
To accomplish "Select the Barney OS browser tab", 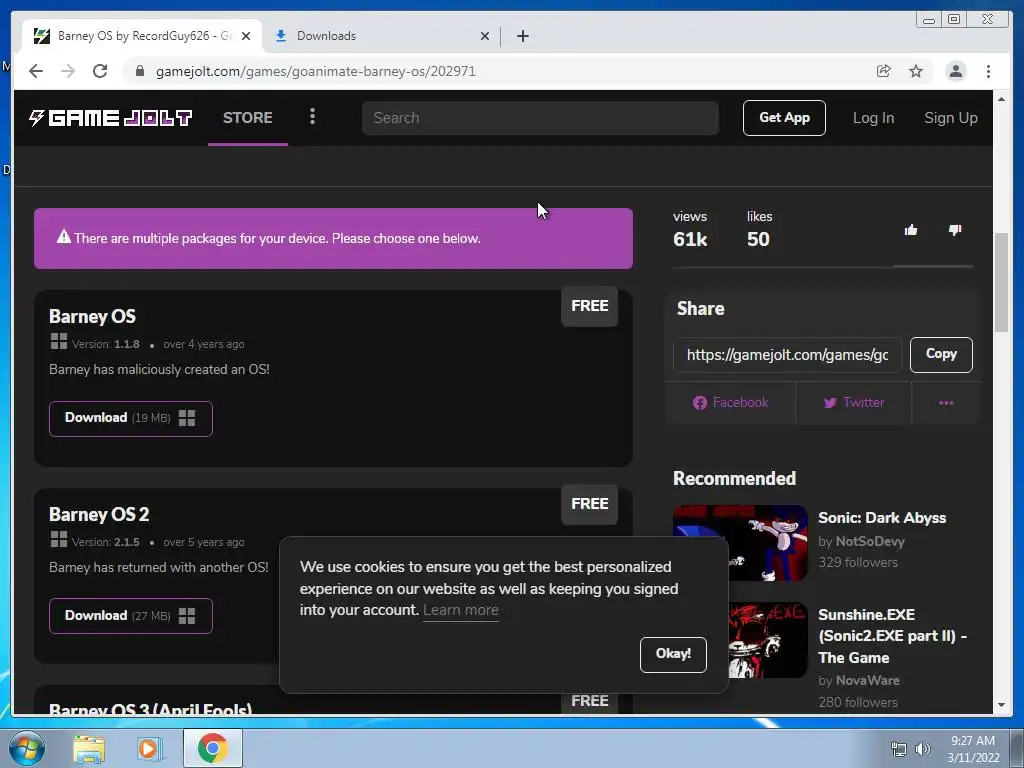I will pos(142,36).
